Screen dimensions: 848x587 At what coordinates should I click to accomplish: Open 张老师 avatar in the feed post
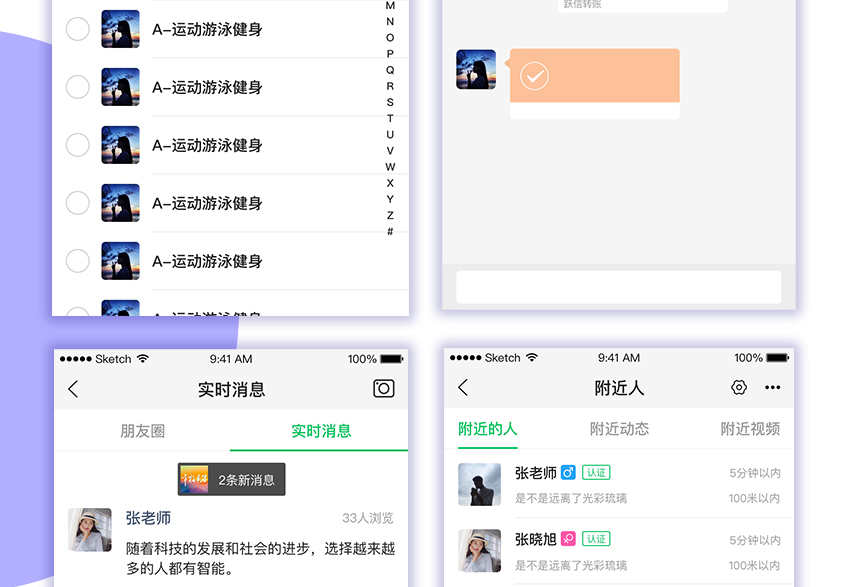[x=90, y=530]
